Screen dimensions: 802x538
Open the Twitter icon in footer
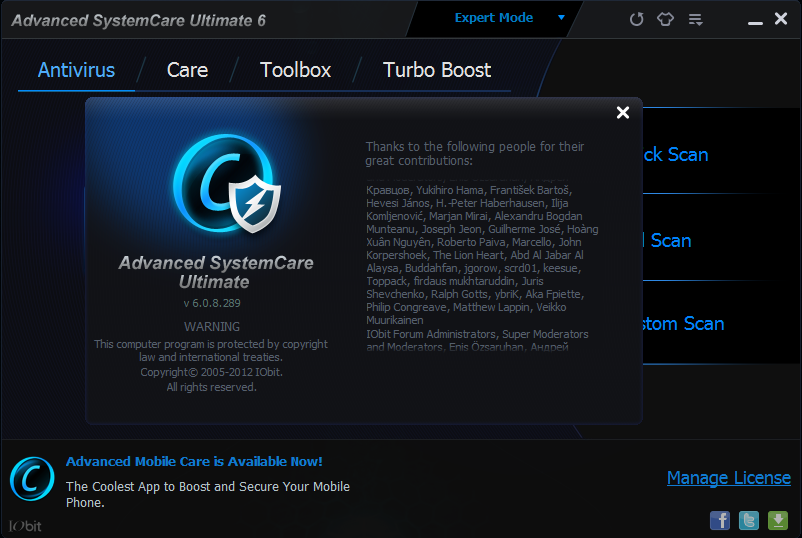coord(749,521)
